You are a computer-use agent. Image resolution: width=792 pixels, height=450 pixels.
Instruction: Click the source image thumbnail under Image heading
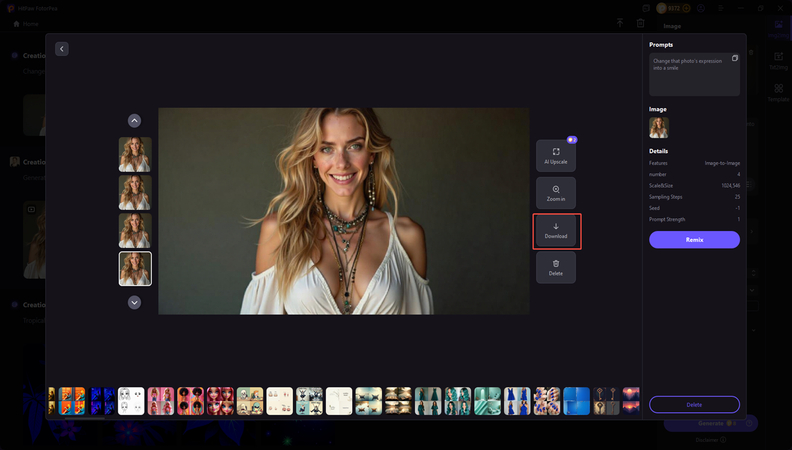point(659,128)
